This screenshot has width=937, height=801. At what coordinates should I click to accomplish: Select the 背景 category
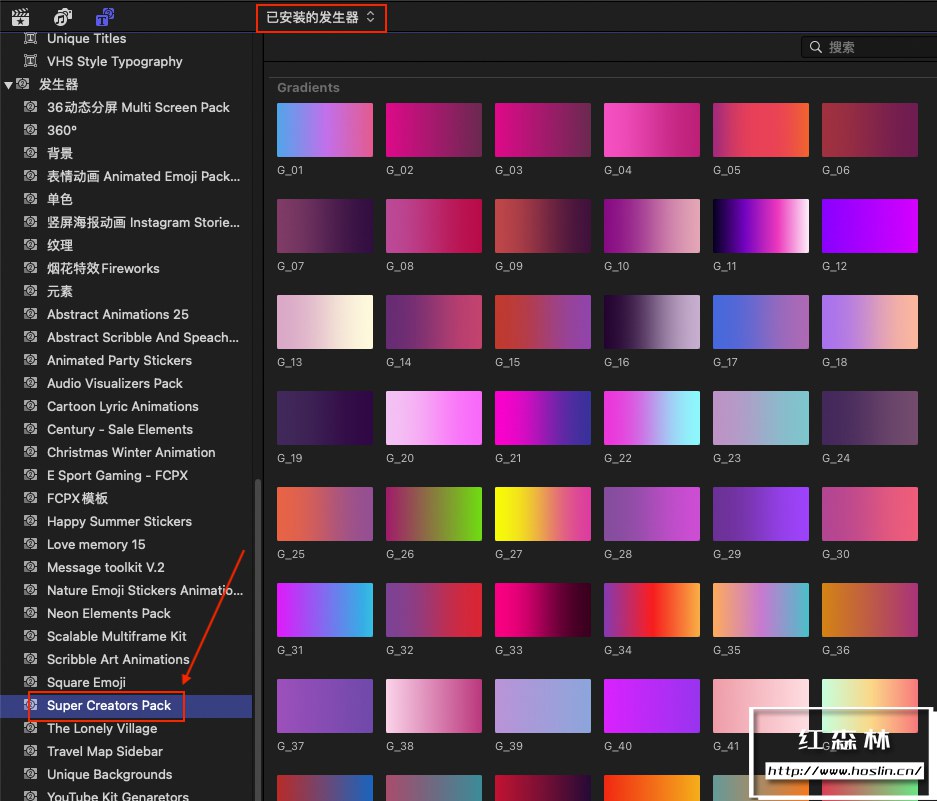pyautogui.click(x=60, y=153)
